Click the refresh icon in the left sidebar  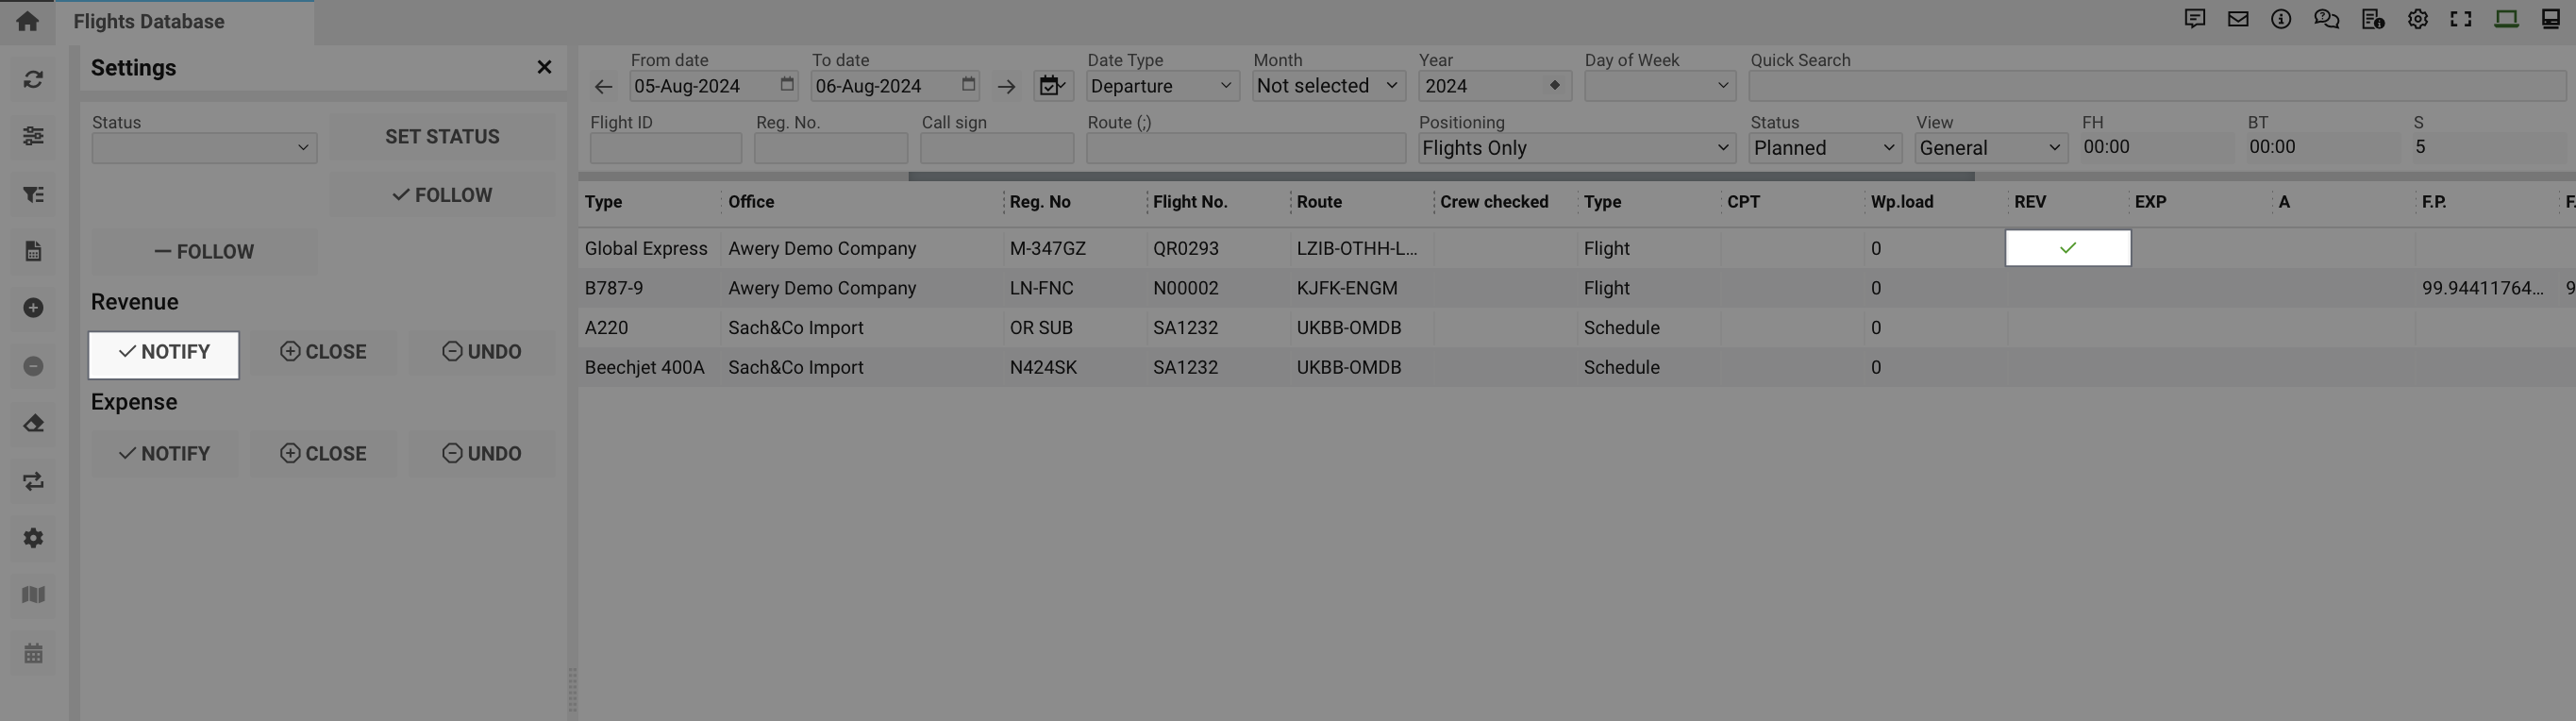(x=33, y=79)
